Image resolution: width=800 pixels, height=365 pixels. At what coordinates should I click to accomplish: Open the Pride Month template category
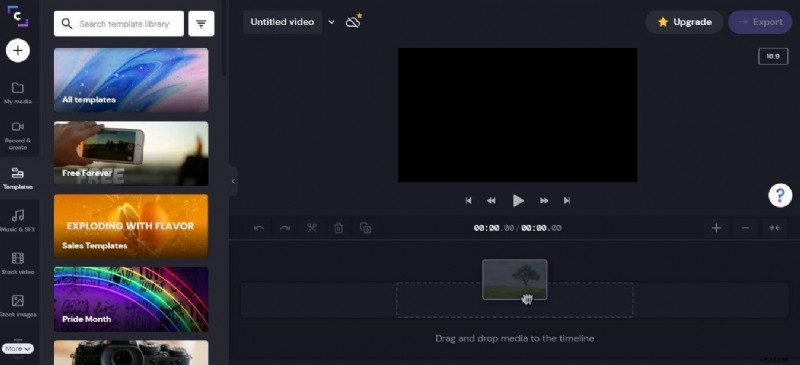(x=131, y=299)
